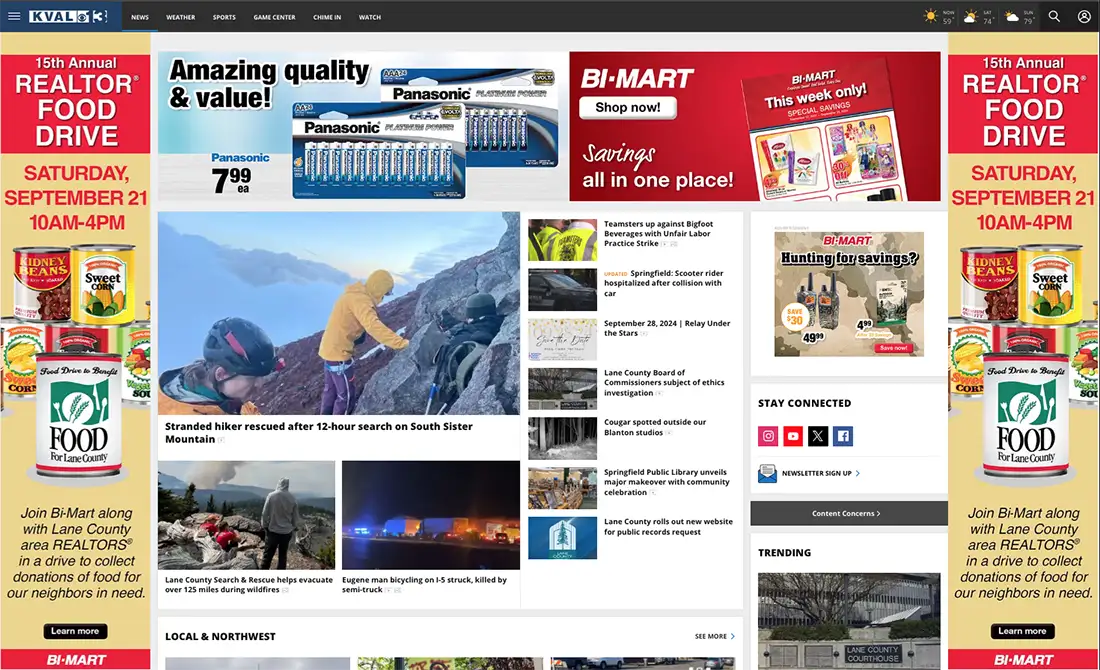Image resolution: width=1100 pixels, height=670 pixels.
Task: Open the user account icon
Action: click(1084, 16)
